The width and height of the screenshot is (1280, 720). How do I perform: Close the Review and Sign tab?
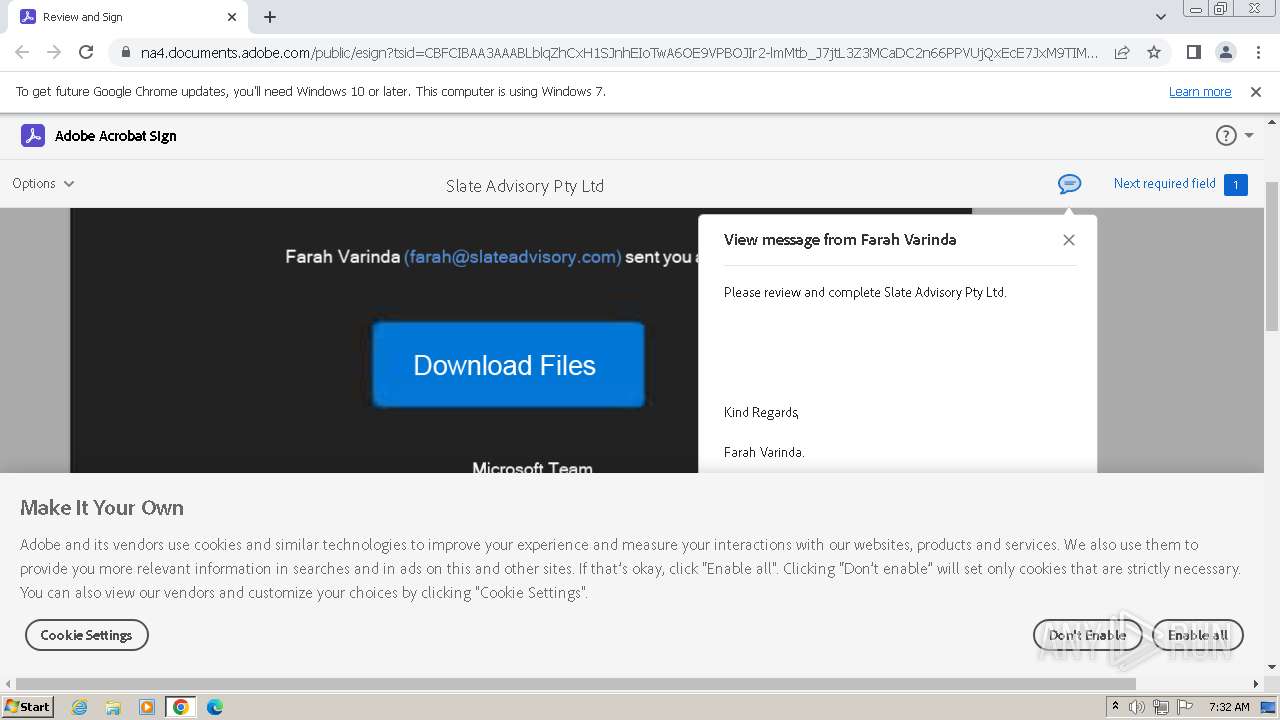pyautogui.click(x=232, y=17)
